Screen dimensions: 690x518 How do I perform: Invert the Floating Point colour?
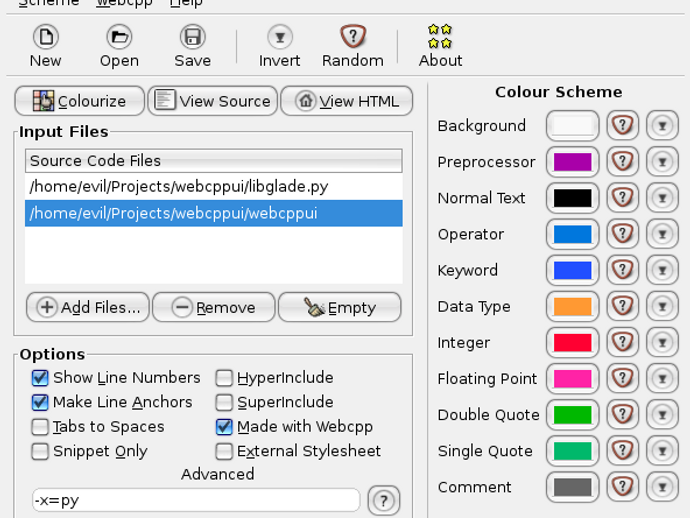click(662, 378)
